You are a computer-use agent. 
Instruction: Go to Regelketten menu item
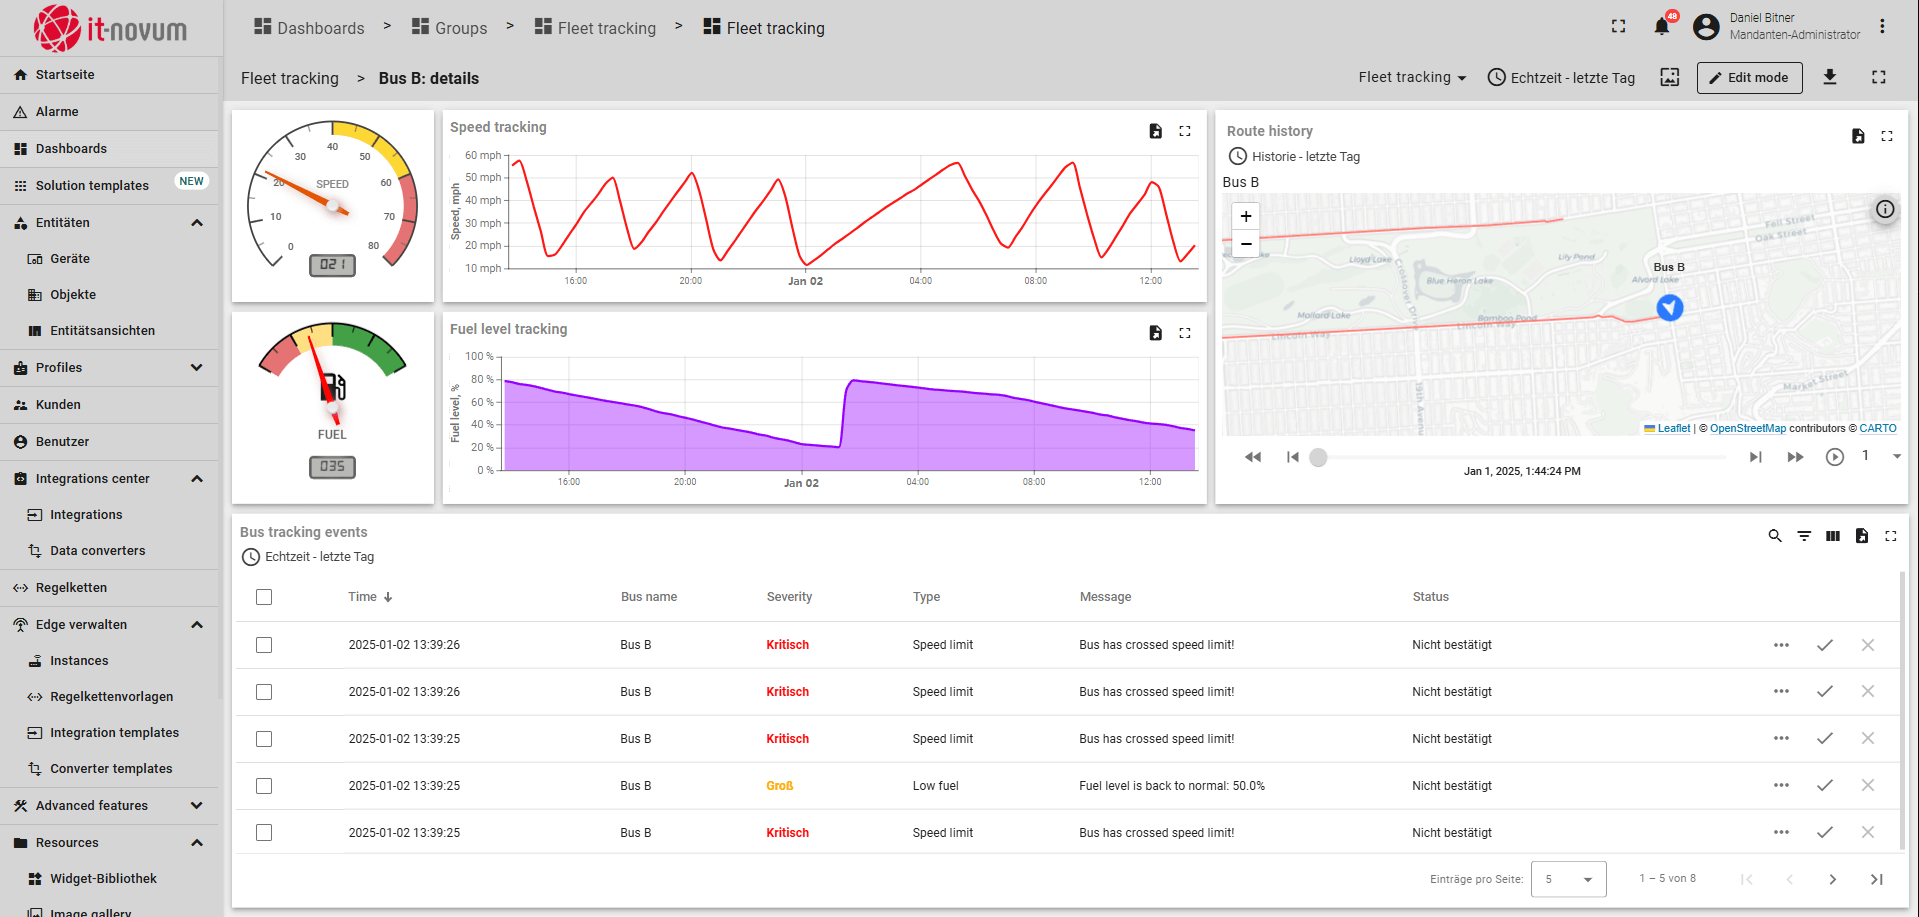tap(71, 588)
